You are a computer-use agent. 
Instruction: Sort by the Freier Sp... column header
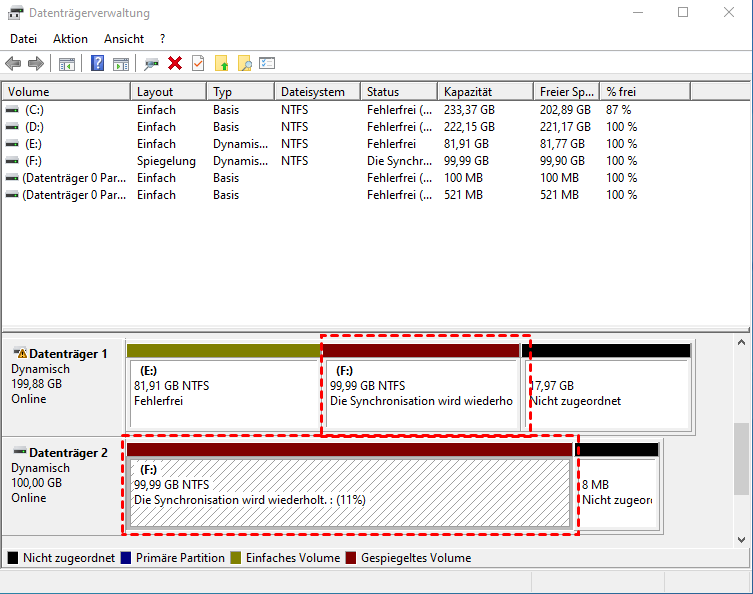pyautogui.click(x=567, y=92)
